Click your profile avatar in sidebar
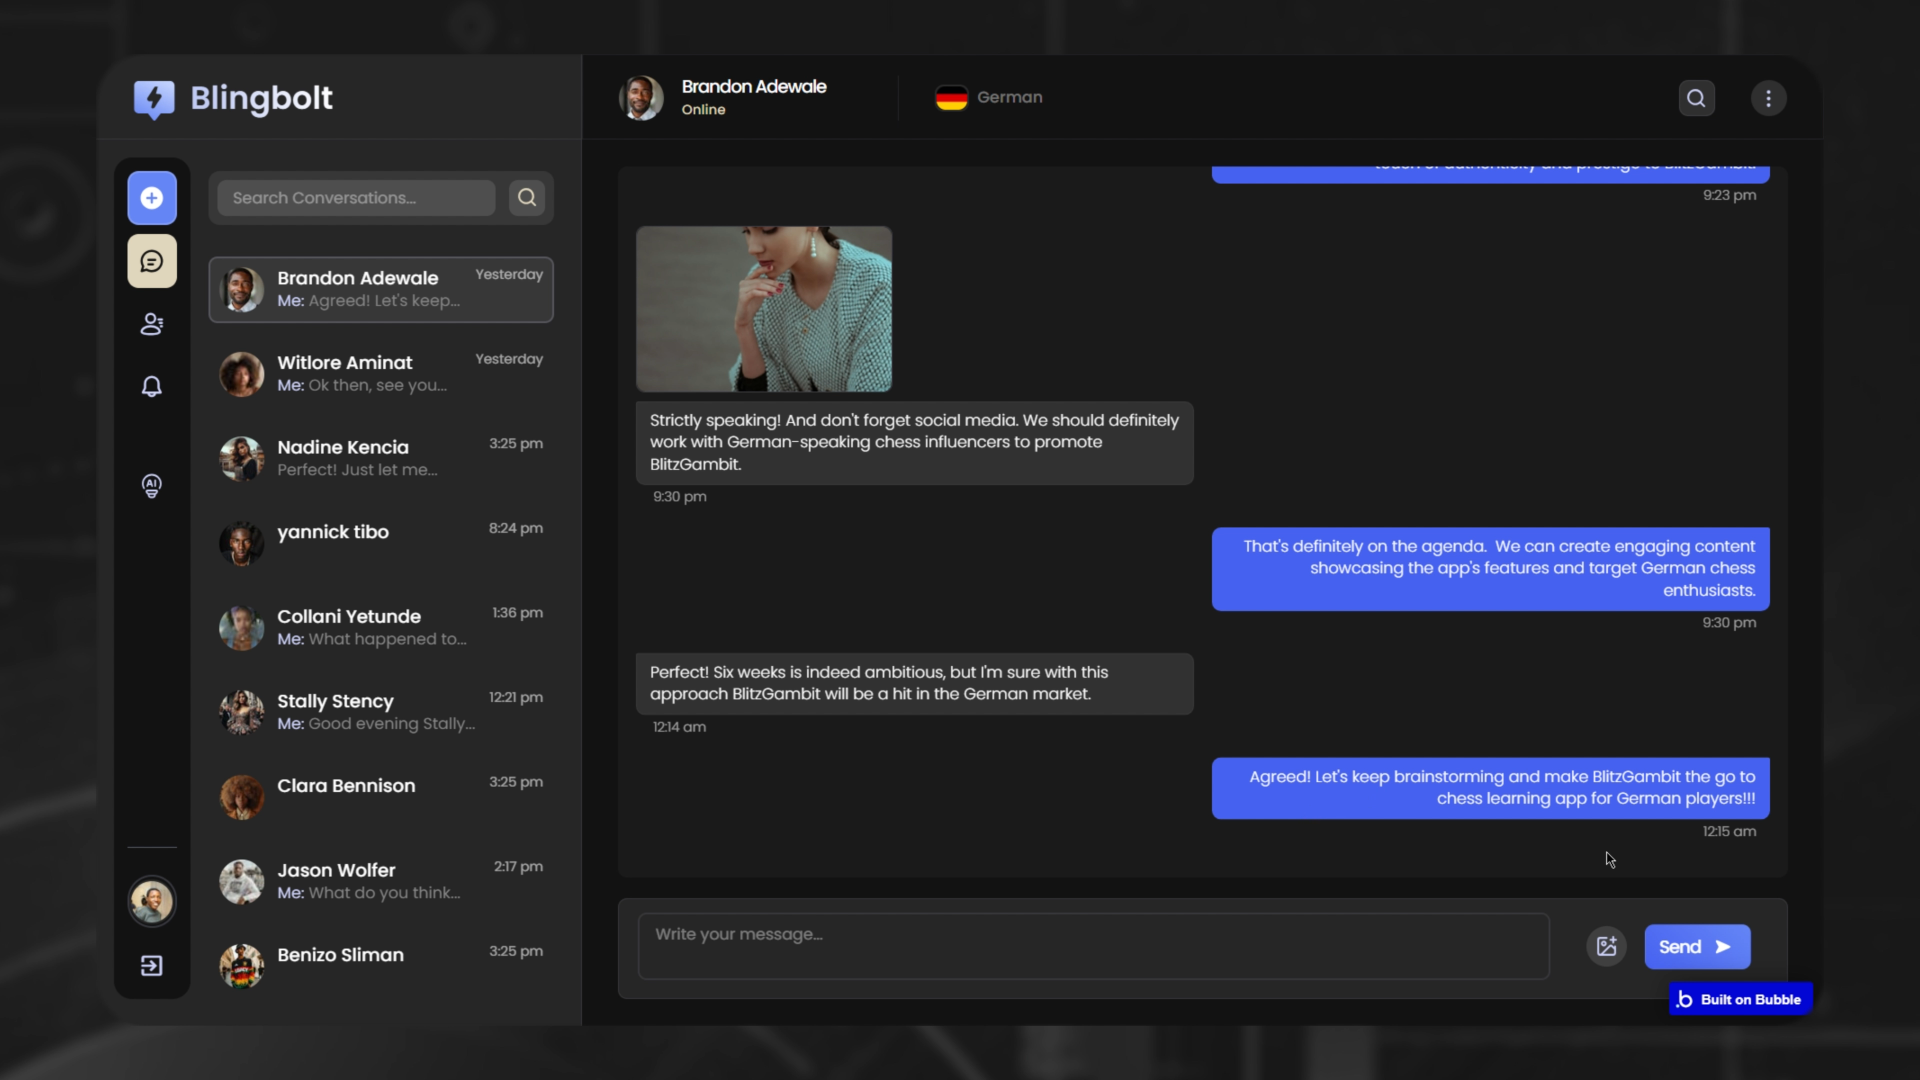The height and width of the screenshot is (1080, 1920). [x=152, y=901]
